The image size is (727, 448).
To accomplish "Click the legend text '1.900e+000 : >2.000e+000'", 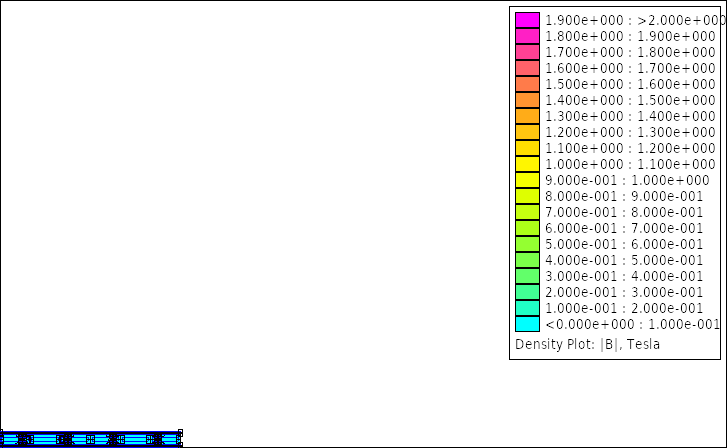I will point(635,20).
